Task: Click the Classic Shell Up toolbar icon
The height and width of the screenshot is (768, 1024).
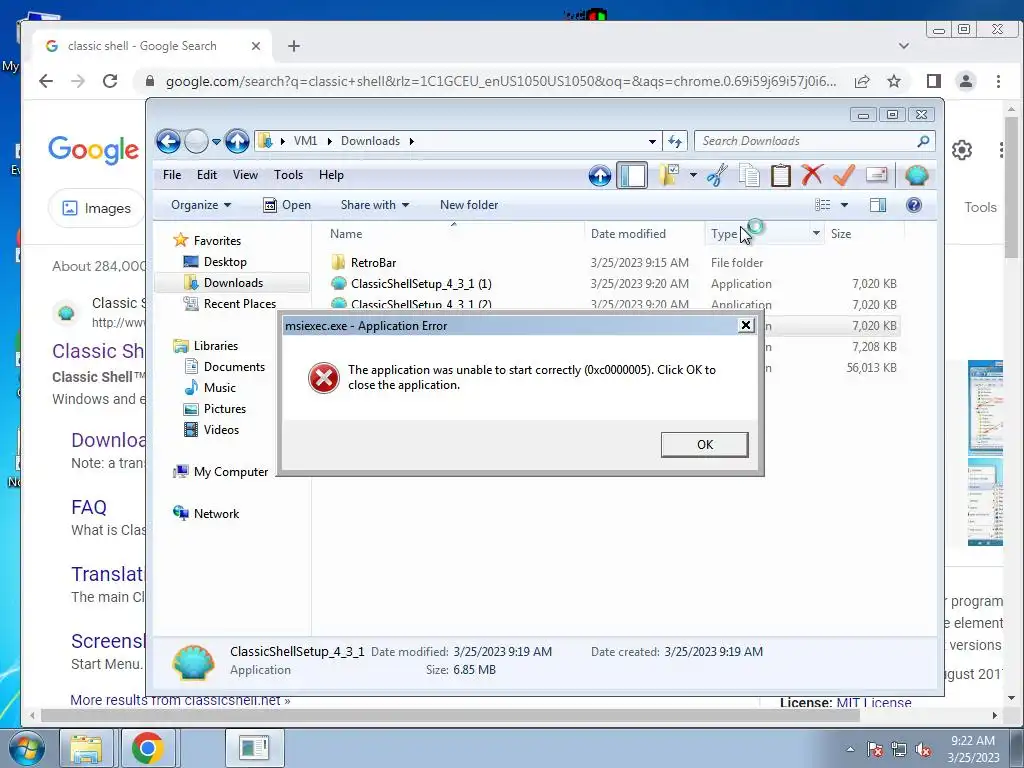Action: point(600,175)
